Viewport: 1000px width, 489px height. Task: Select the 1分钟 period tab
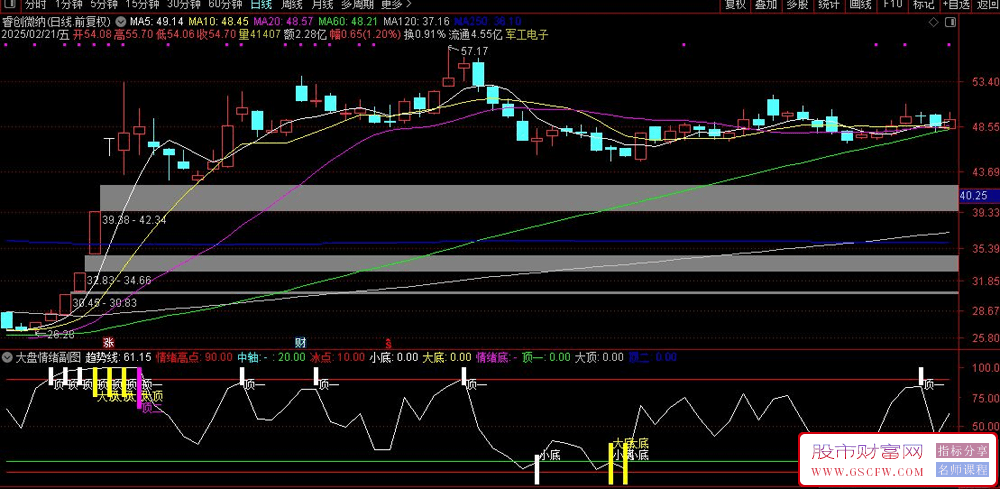[x=68, y=4]
